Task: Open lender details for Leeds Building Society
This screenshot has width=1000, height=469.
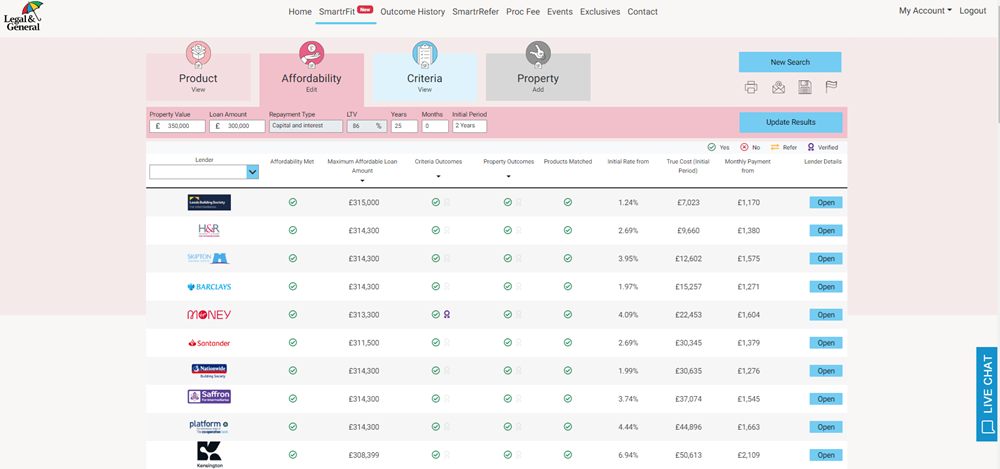Action: [x=826, y=202]
